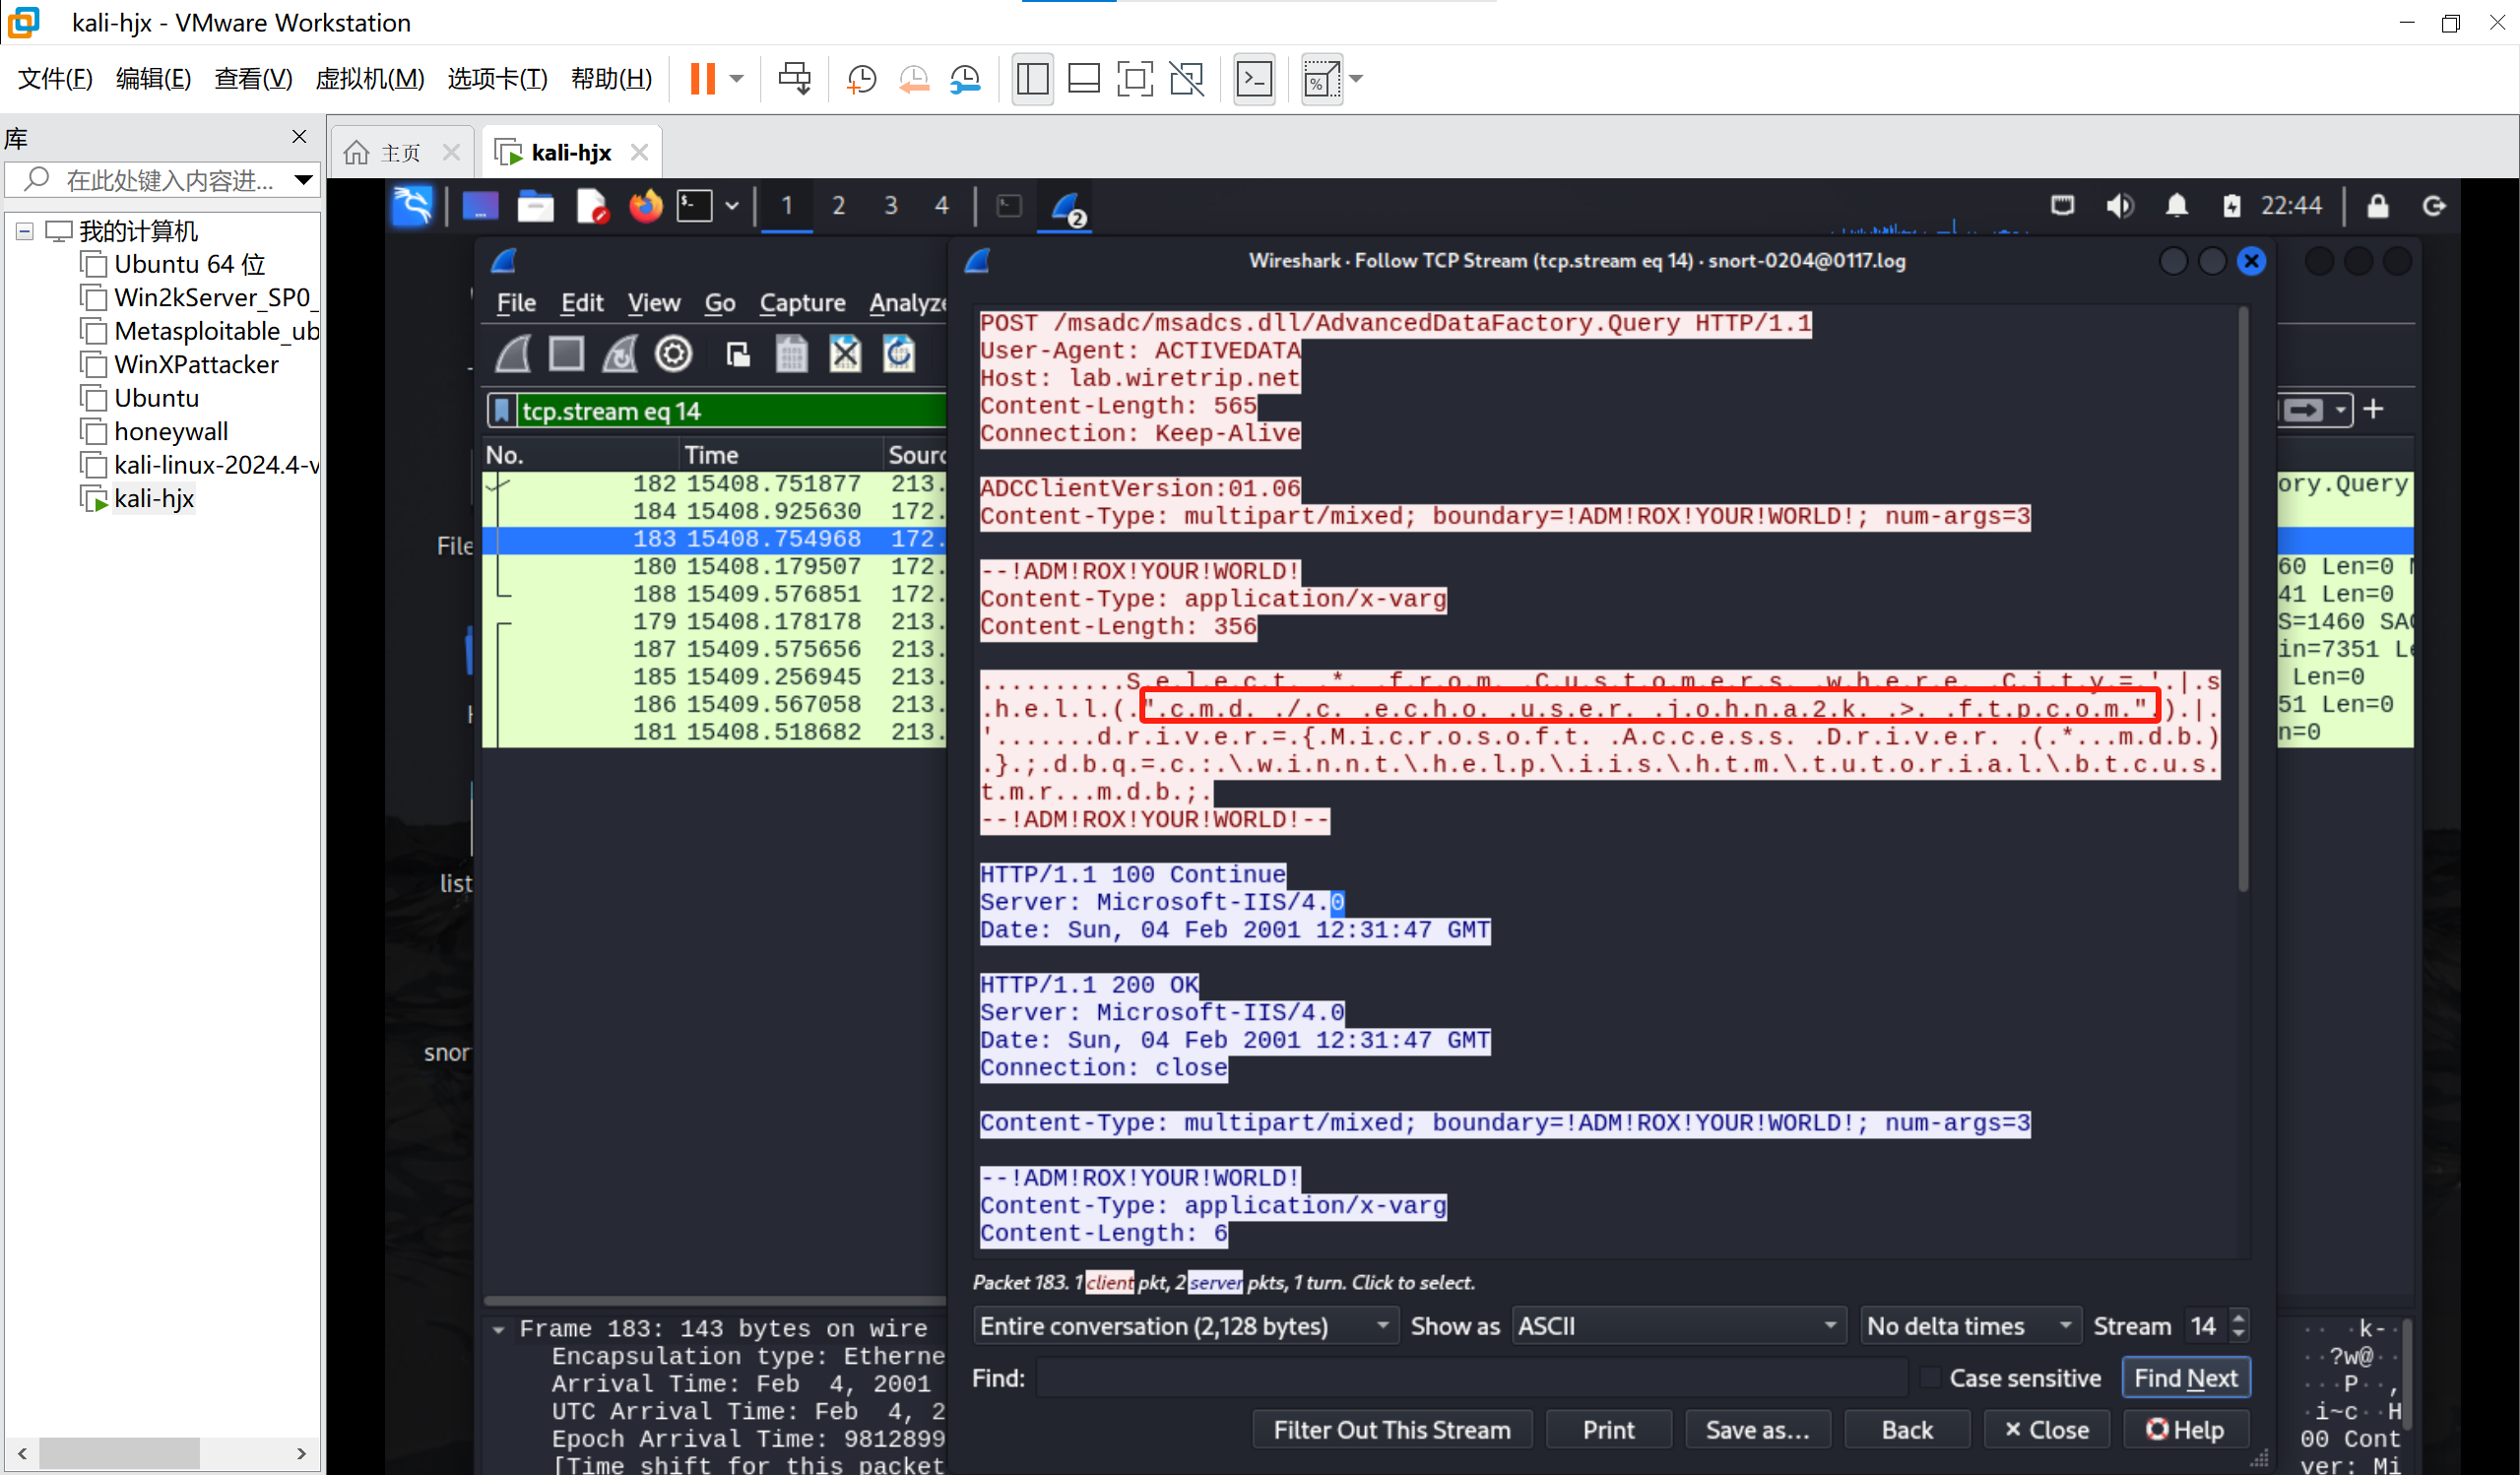Viewport: 2520px width, 1475px height.
Task: Click the send Ctrl+Alt+Del icon
Action: point(795,79)
